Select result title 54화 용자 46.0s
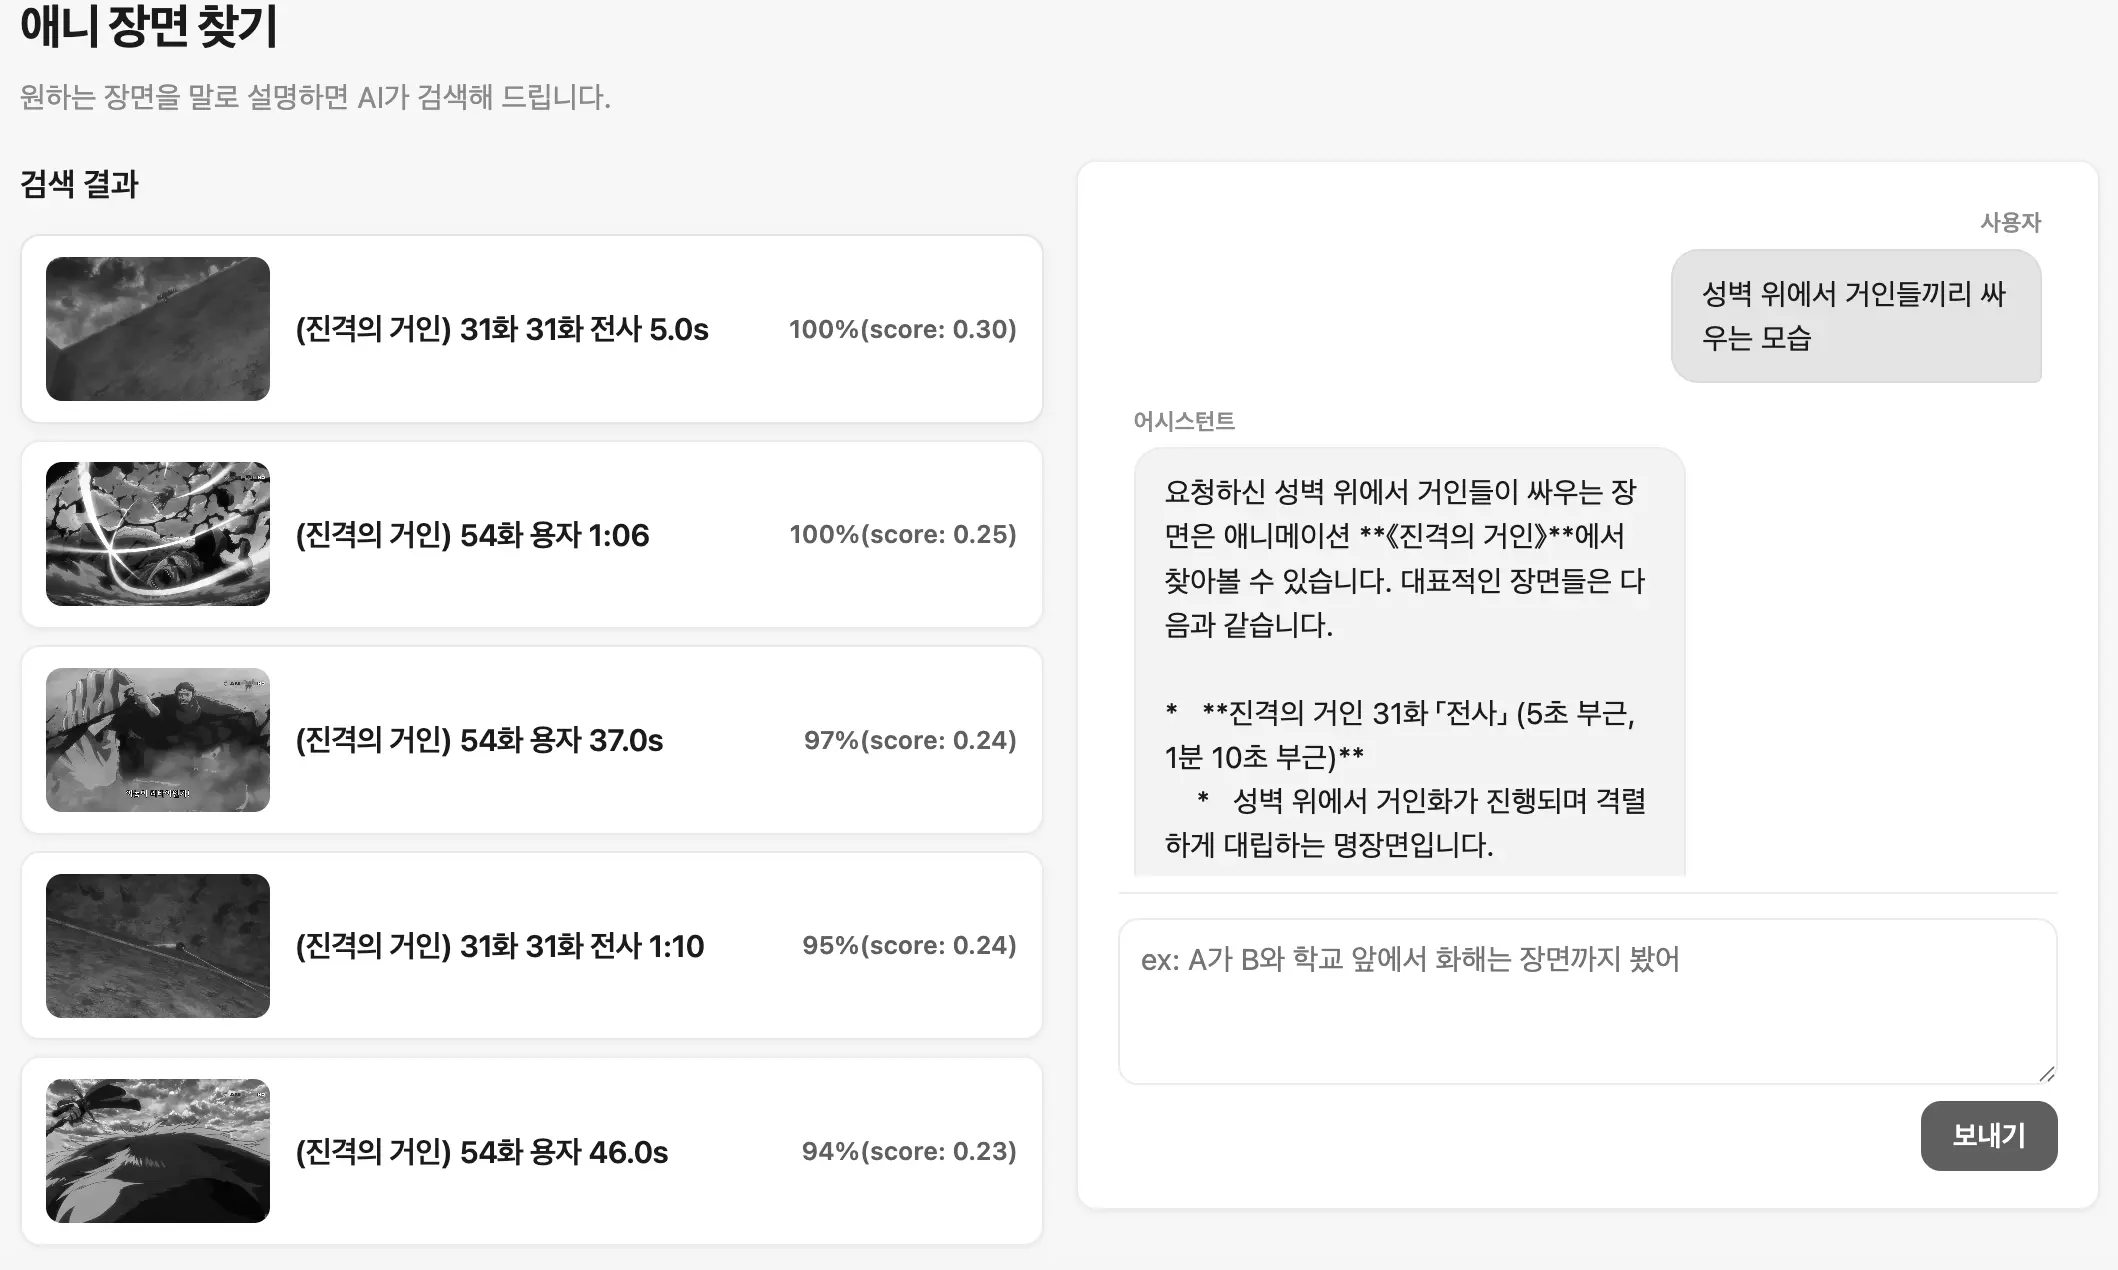This screenshot has width=2118, height=1270. (x=482, y=1152)
